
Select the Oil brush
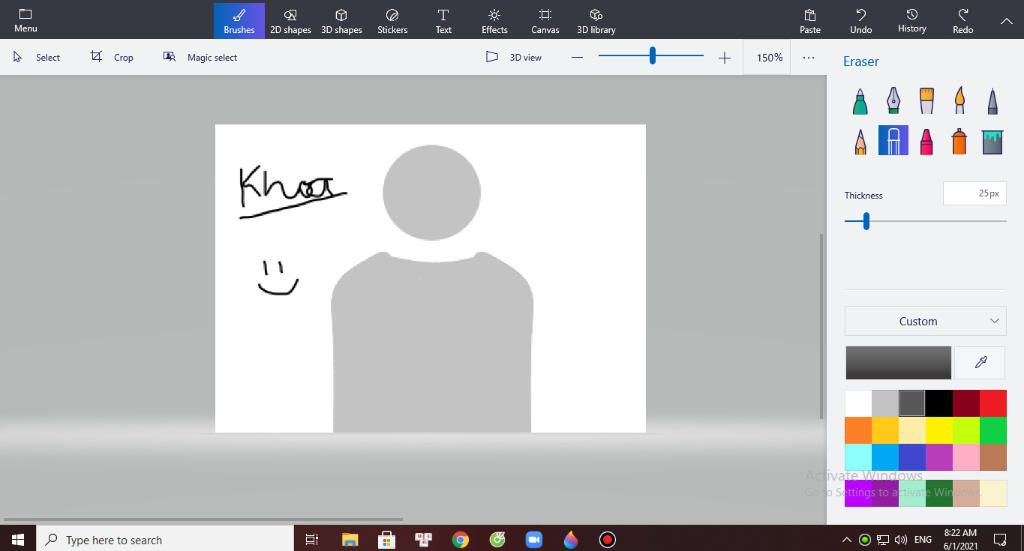click(x=926, y=102)
